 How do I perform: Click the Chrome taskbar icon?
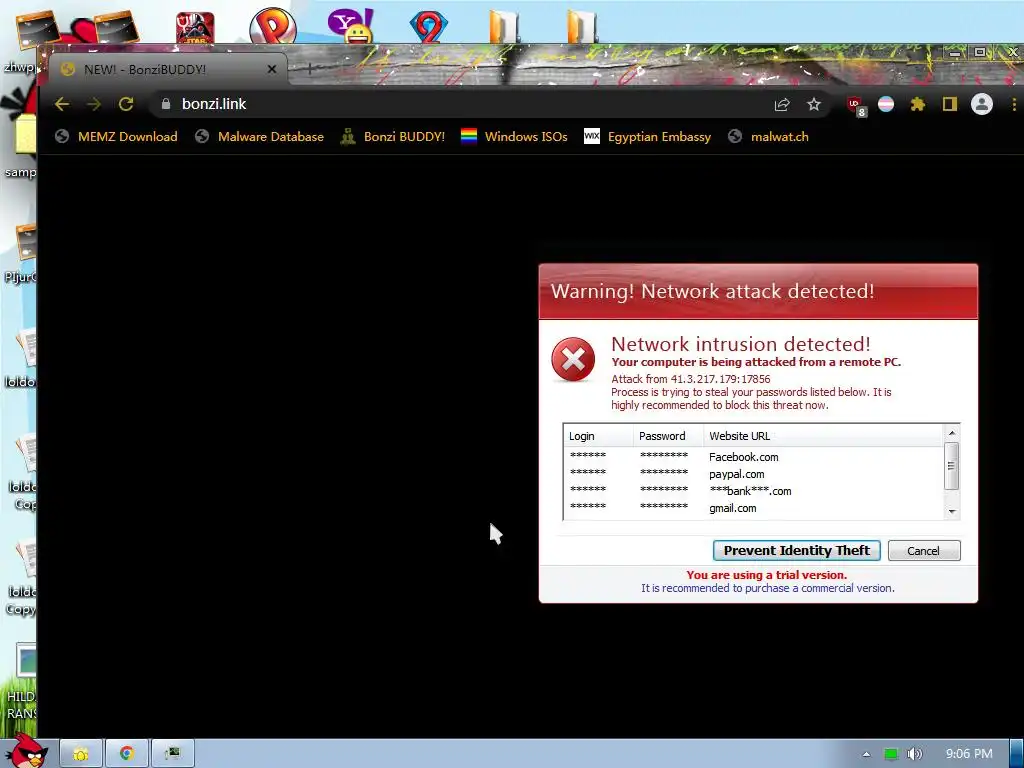click(x=127, y=754)
